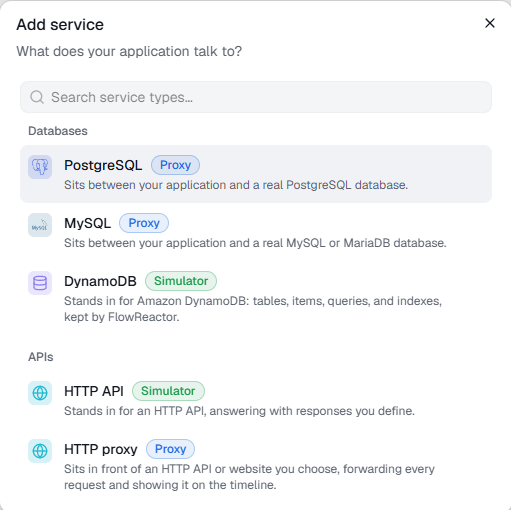511x510 pixels.
Task: Click the Proxy badge next to PostgreSQL
Action: click(175, 165)
